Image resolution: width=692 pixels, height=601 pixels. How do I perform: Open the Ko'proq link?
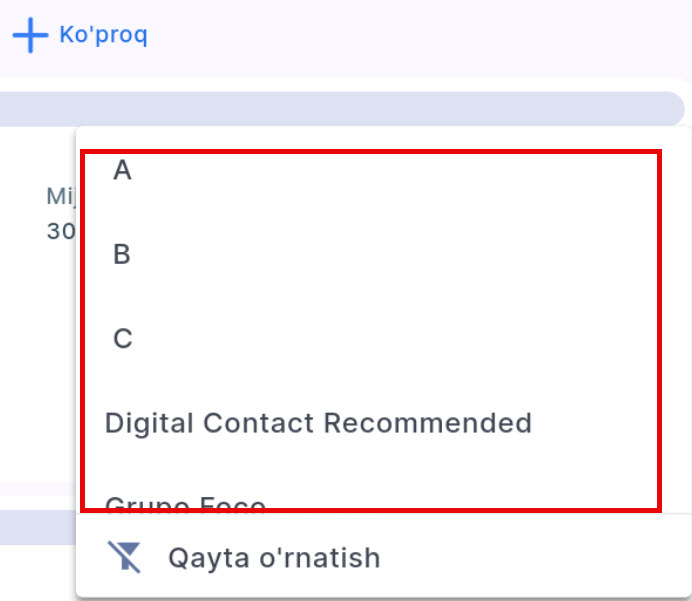pyautogui.click(x=103, y=36)
